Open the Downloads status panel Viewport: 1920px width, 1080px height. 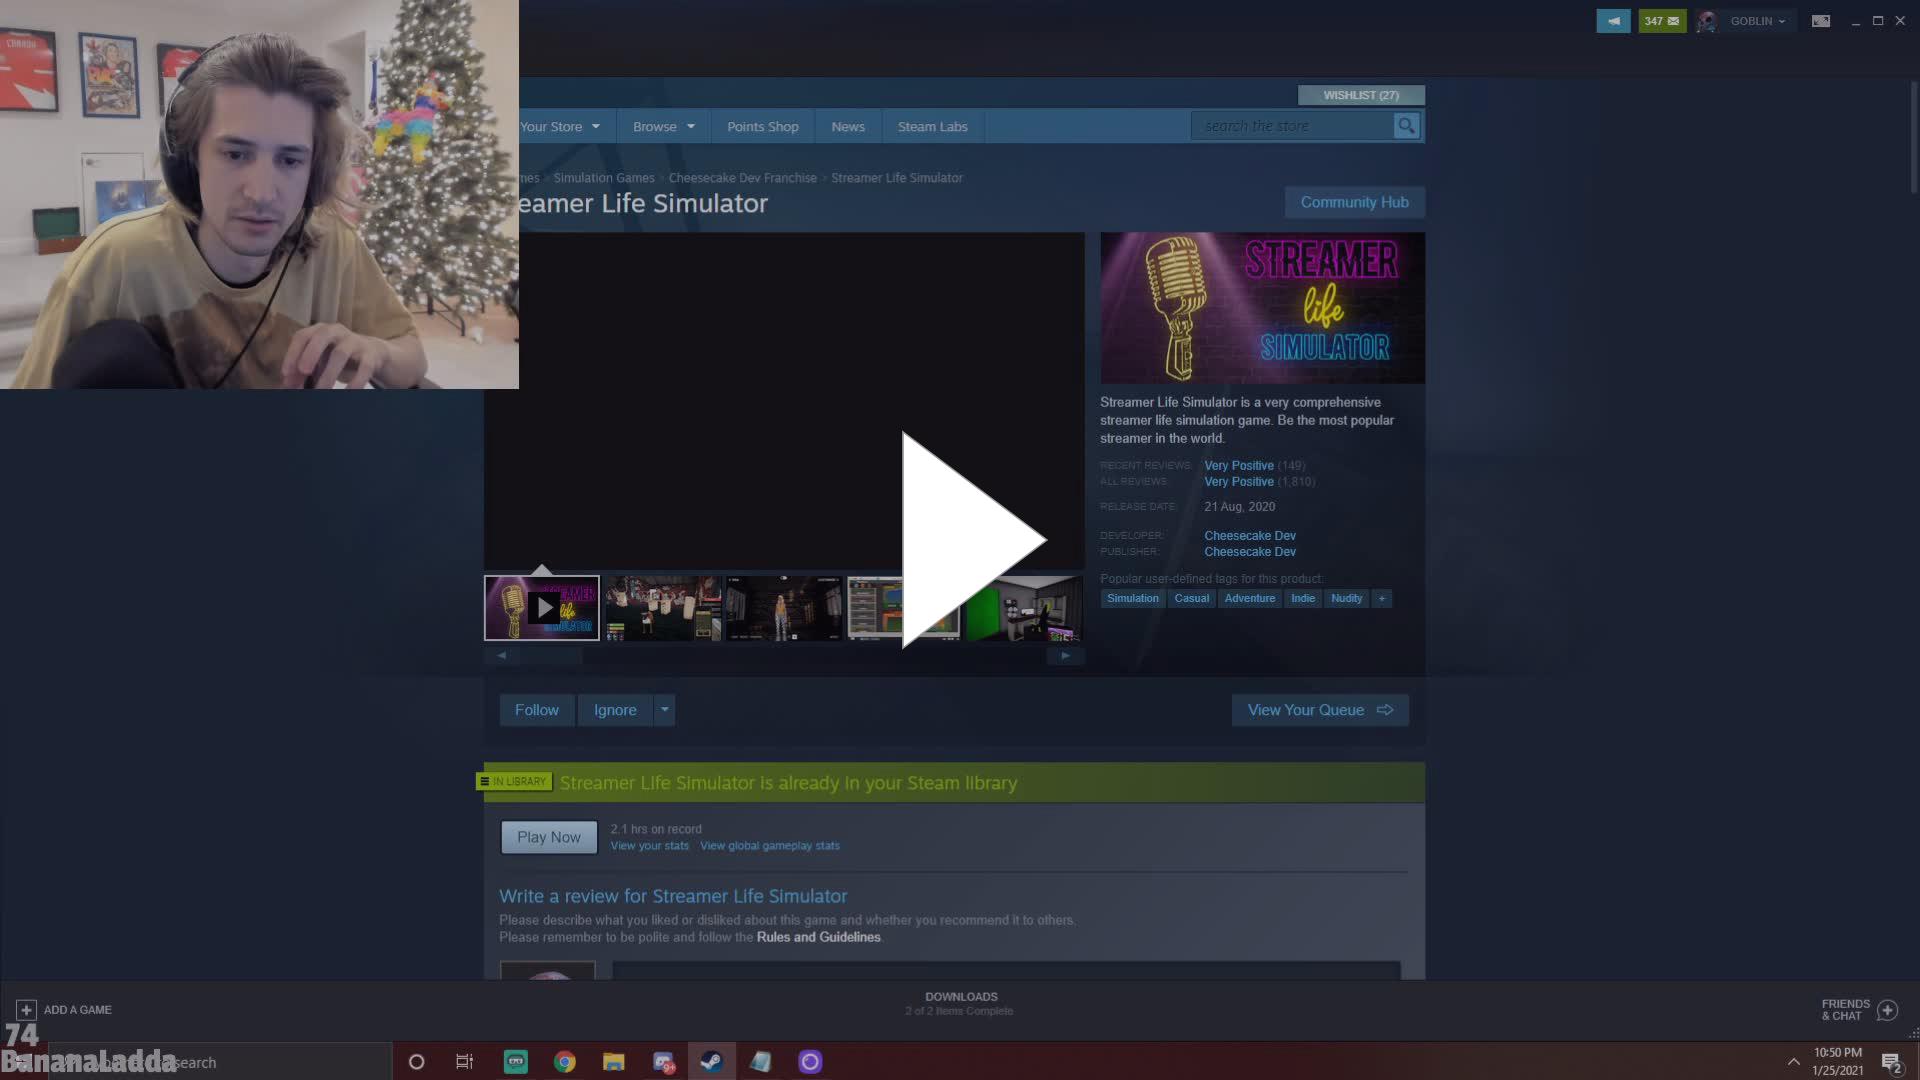(961, 1004)
